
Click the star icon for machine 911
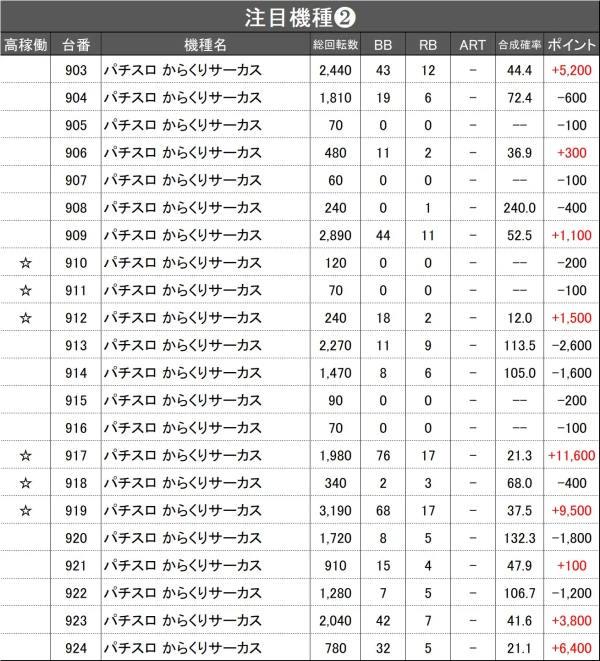(x=26, y=290)
